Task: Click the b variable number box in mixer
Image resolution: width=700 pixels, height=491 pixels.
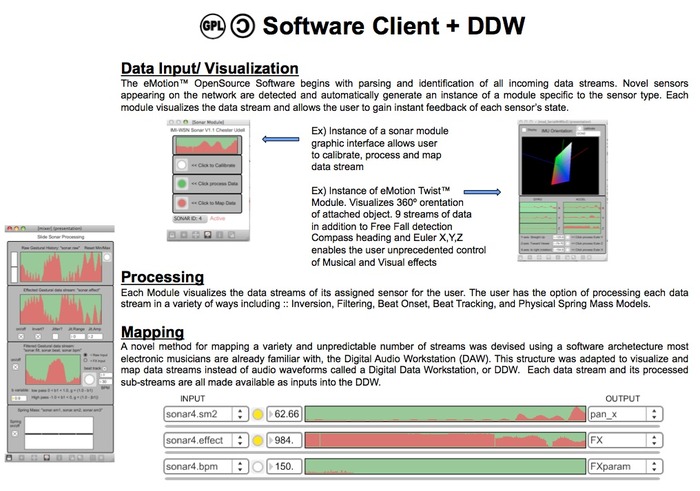Action: pyautogui.click(x=19, y=398)
